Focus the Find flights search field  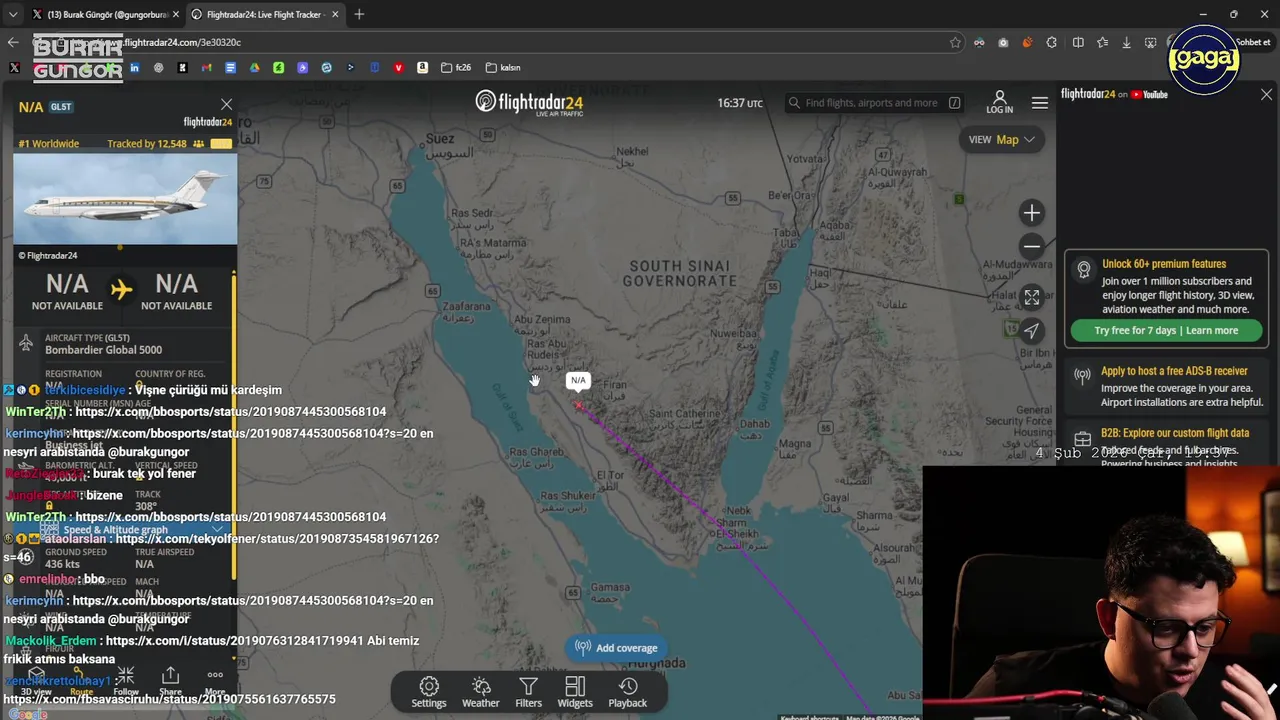875,103
